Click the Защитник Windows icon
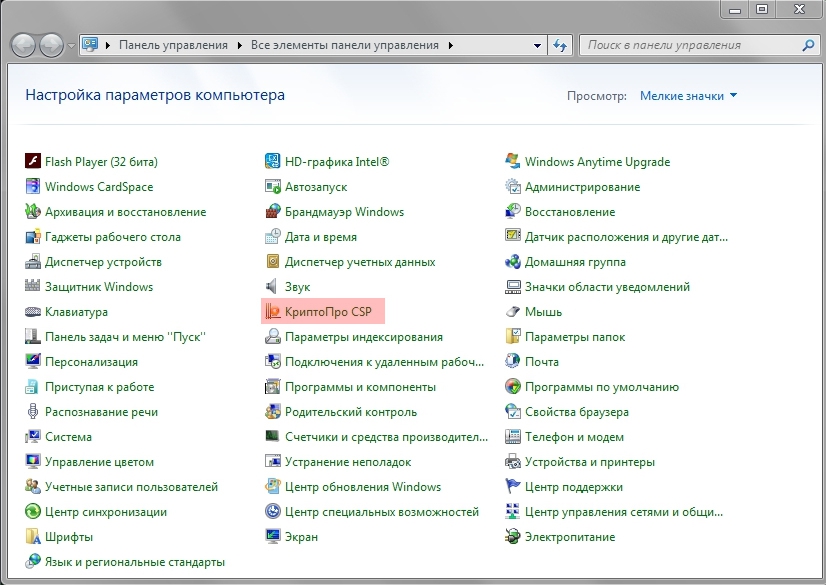826x585 pixels. point(33,286)
